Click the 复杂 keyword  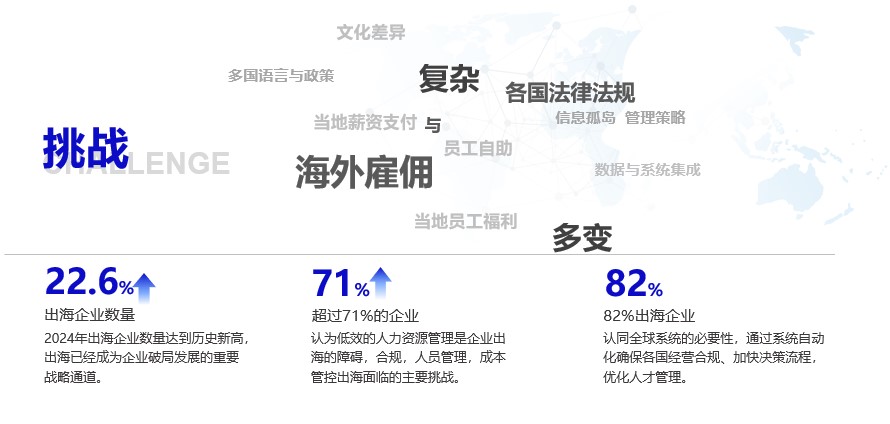[x=449, y=79]
